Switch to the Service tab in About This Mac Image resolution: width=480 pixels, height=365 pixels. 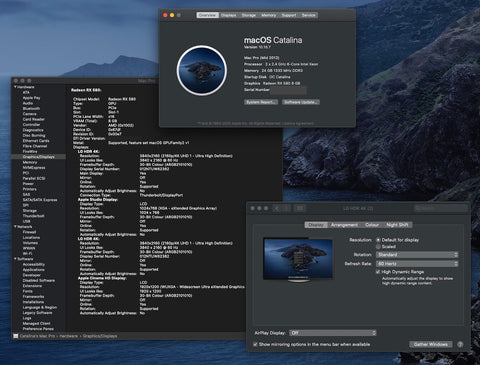point(308,15)
